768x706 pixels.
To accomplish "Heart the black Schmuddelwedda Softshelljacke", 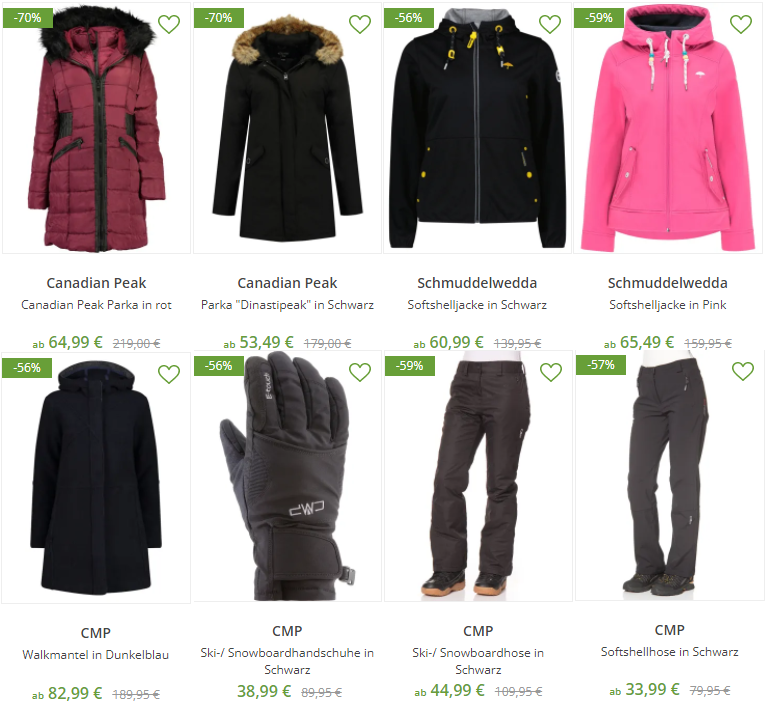I will 550,24.
